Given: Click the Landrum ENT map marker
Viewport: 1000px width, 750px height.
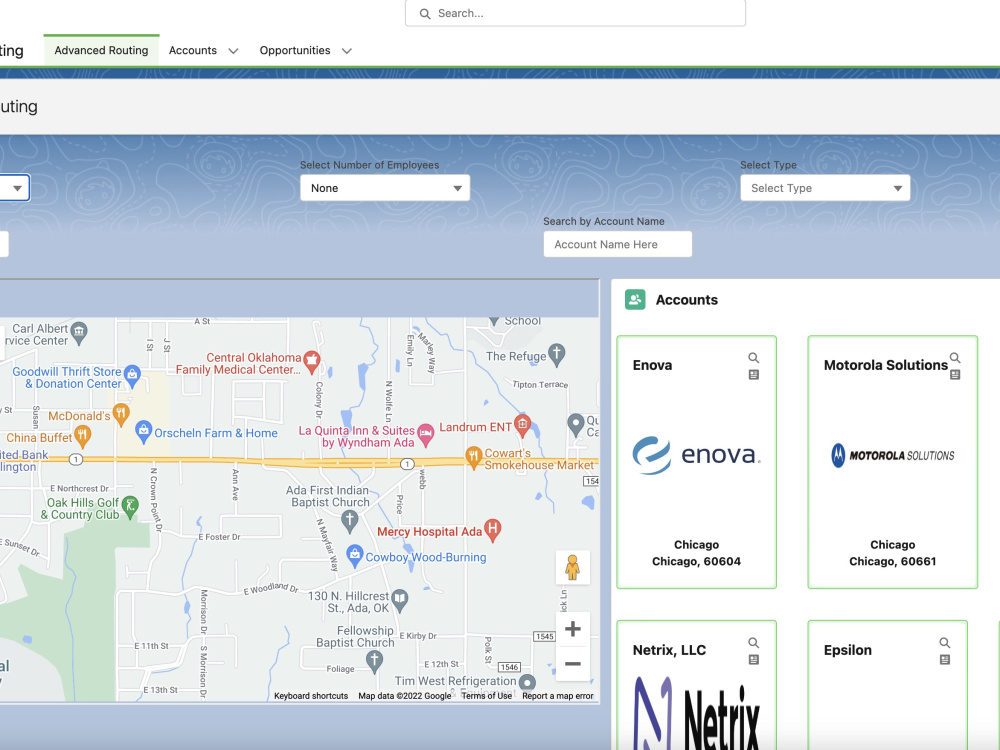Looking at the screenshot, I should (522, 425).
